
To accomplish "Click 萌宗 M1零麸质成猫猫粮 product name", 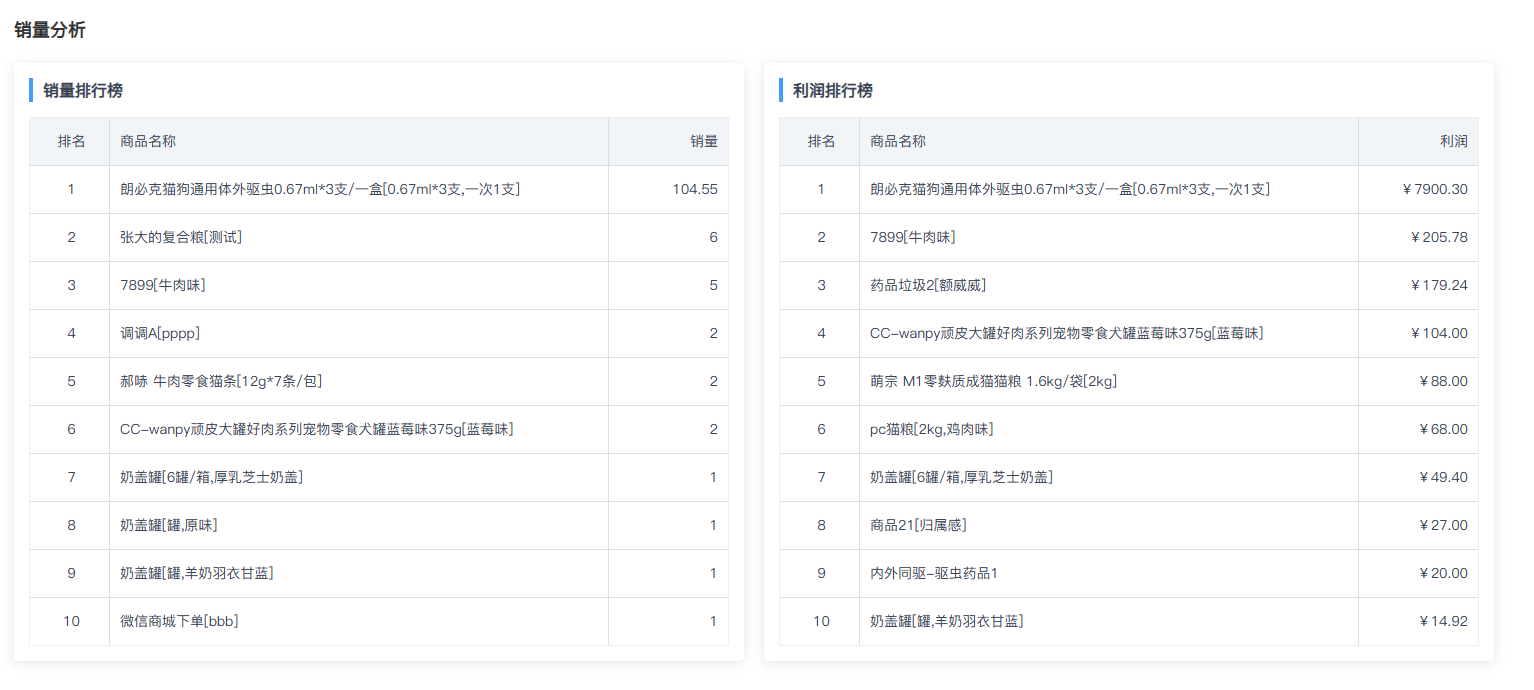I will [993, 382].
